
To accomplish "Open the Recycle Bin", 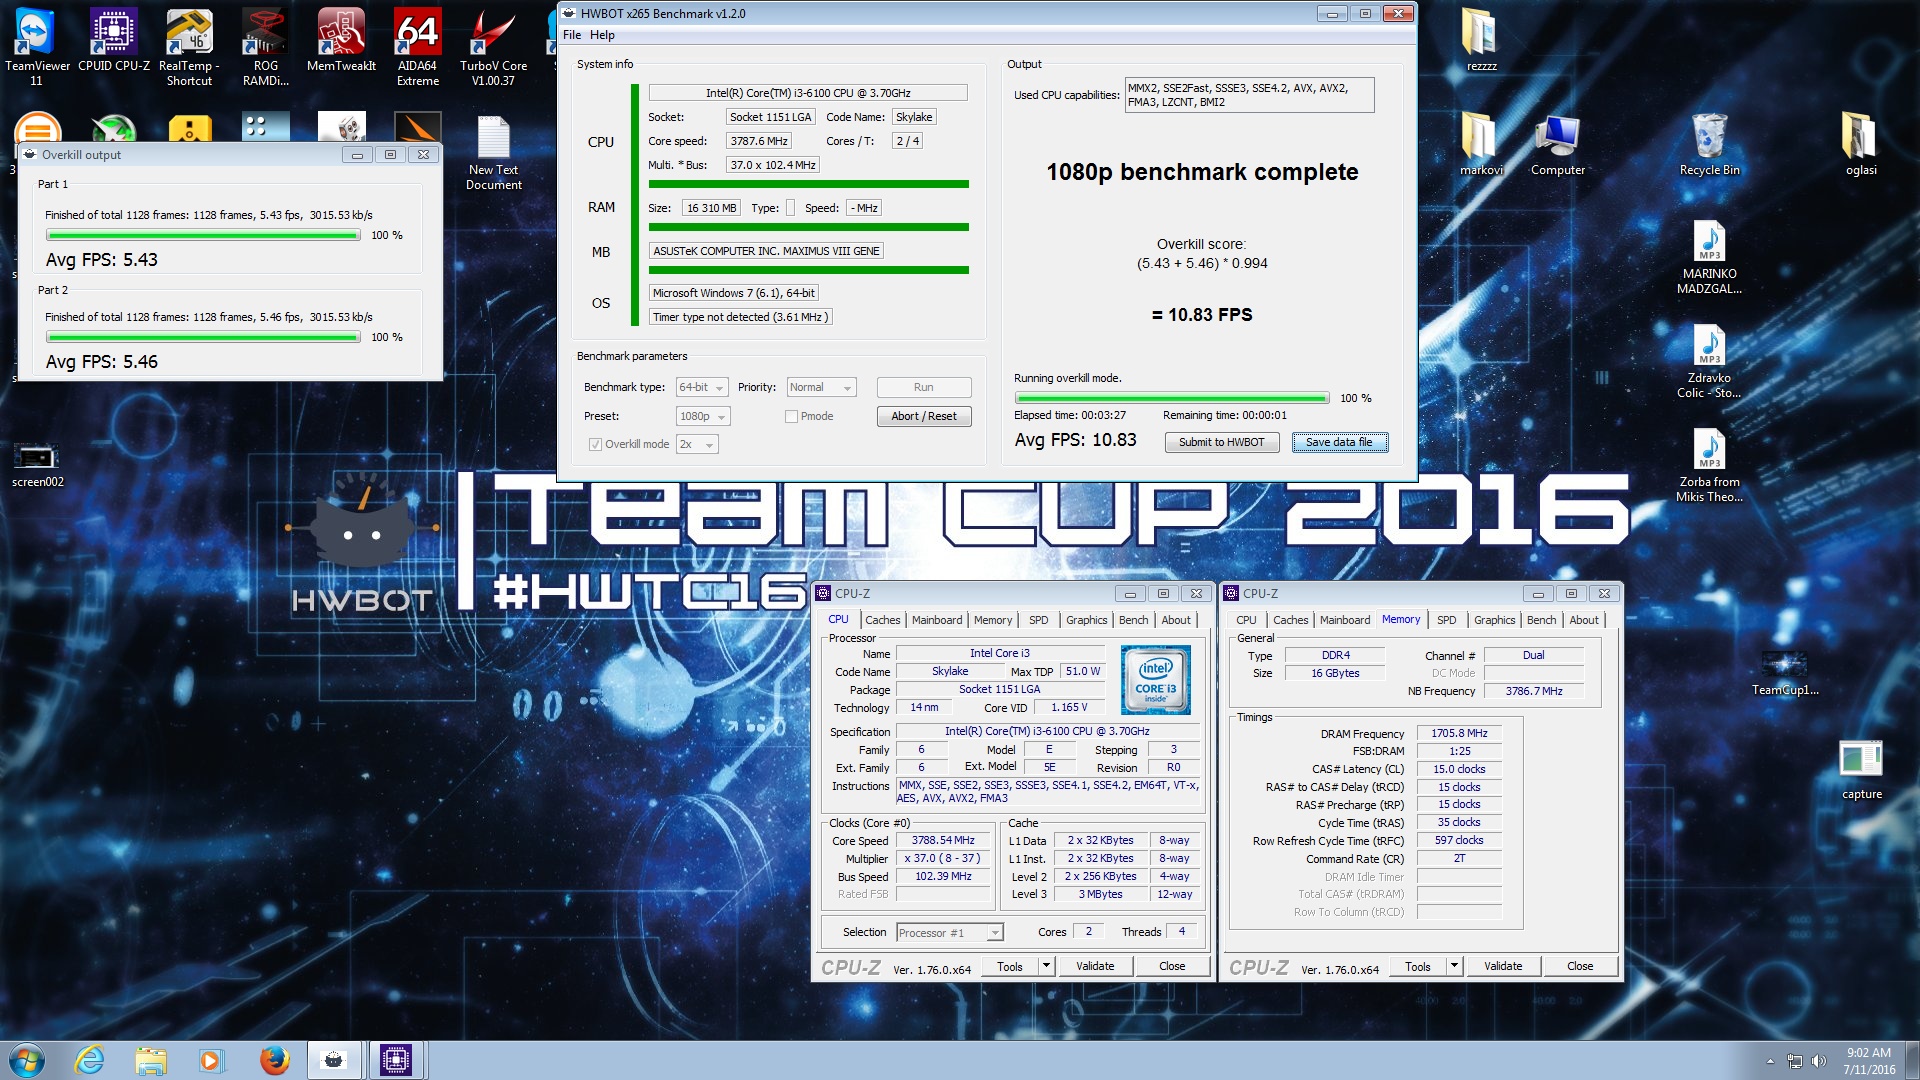I will [x=1709, y=144].
